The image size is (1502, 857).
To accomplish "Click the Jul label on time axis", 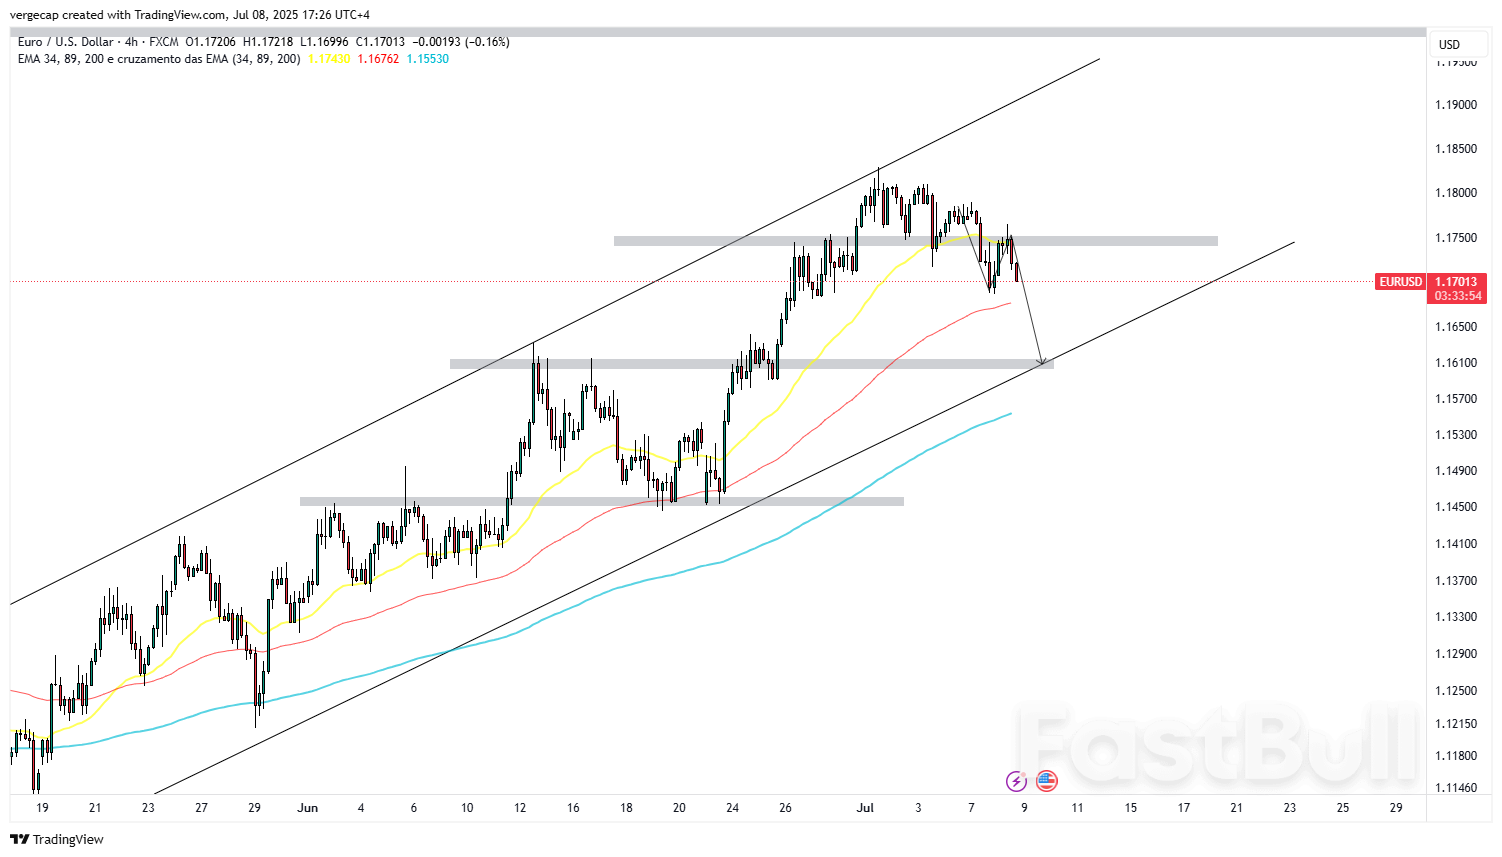I will [866, 808].
